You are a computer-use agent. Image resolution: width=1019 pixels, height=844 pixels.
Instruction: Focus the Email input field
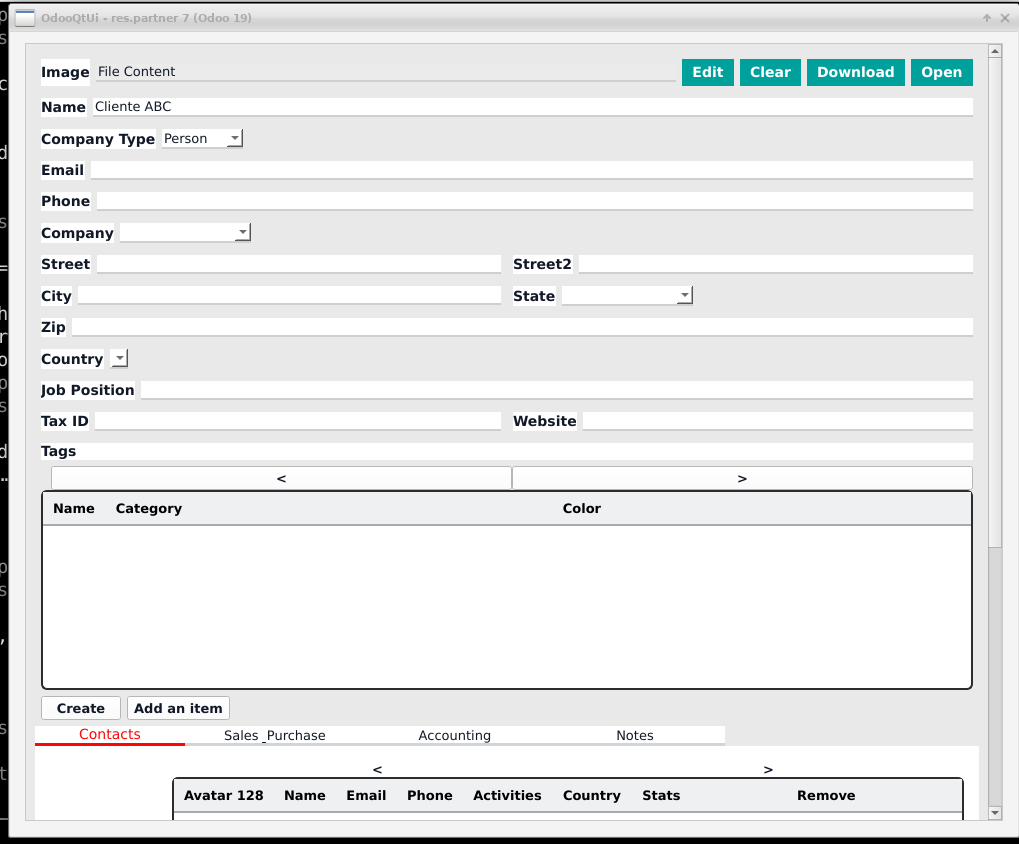(532, 170)
